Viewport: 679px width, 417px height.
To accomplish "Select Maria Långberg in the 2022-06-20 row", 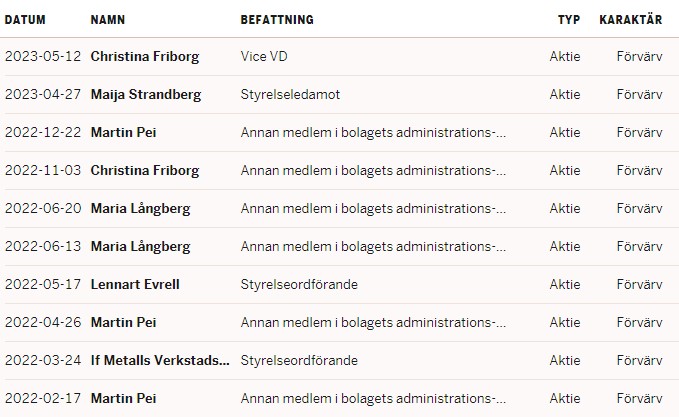I will [140, 209].
